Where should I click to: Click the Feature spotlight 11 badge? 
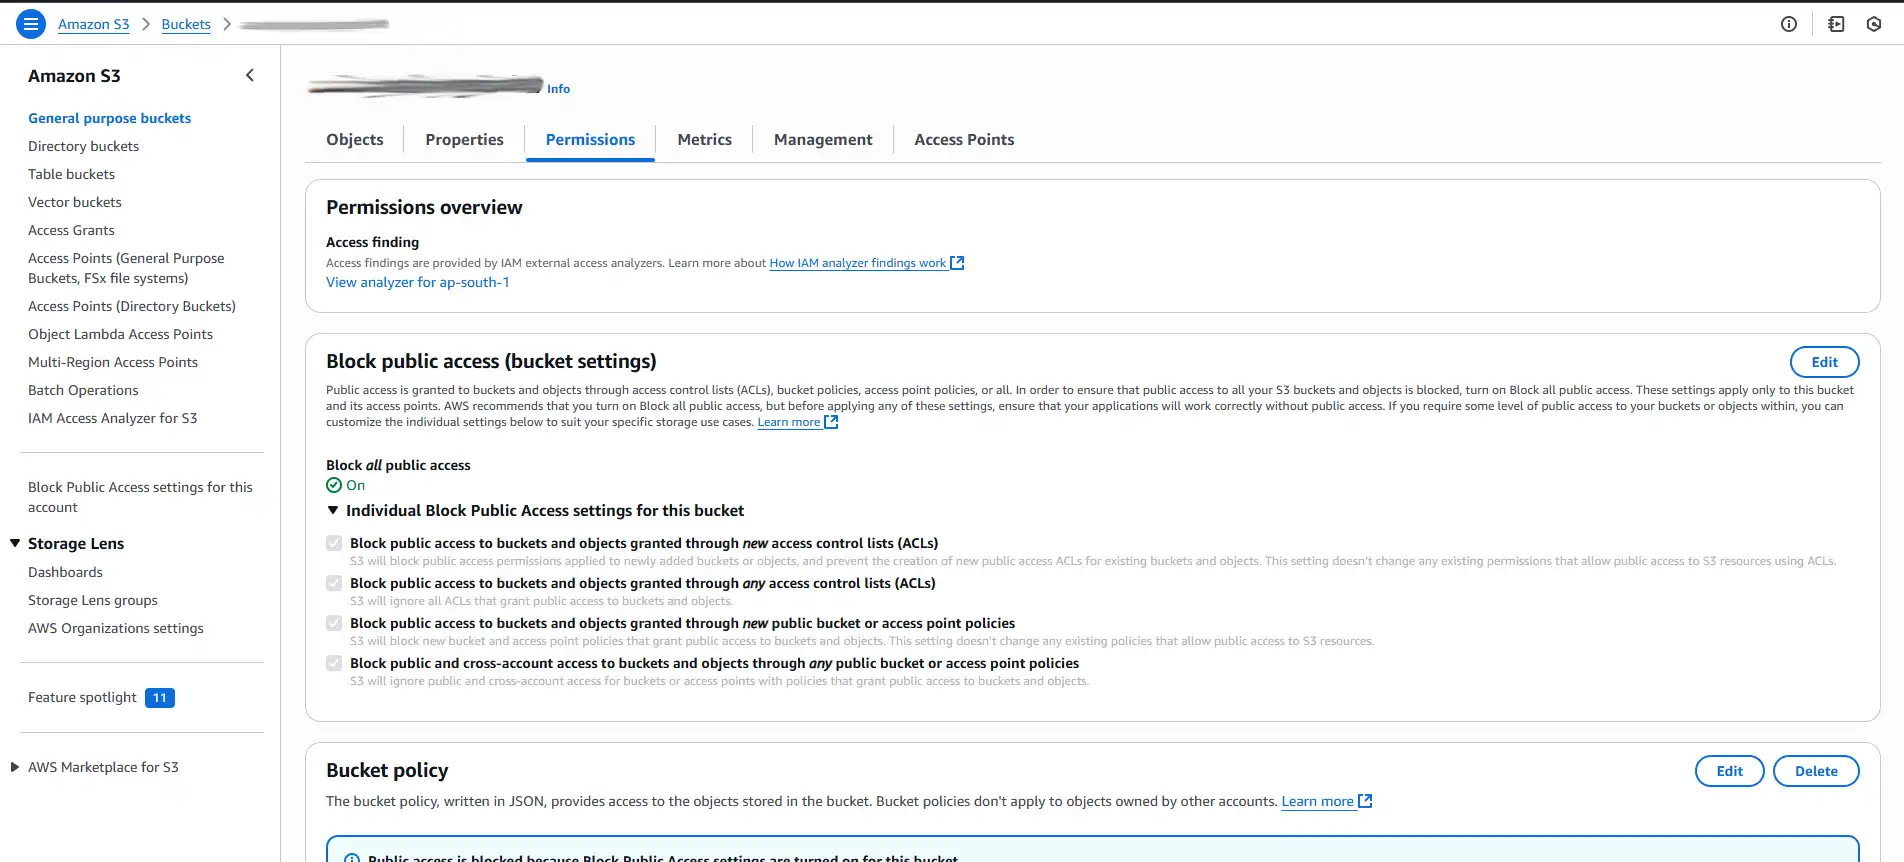[160, 698]
